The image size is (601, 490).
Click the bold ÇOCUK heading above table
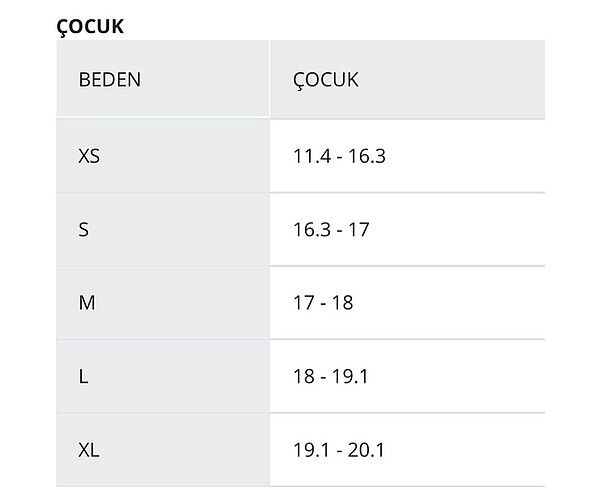point(90,26)
